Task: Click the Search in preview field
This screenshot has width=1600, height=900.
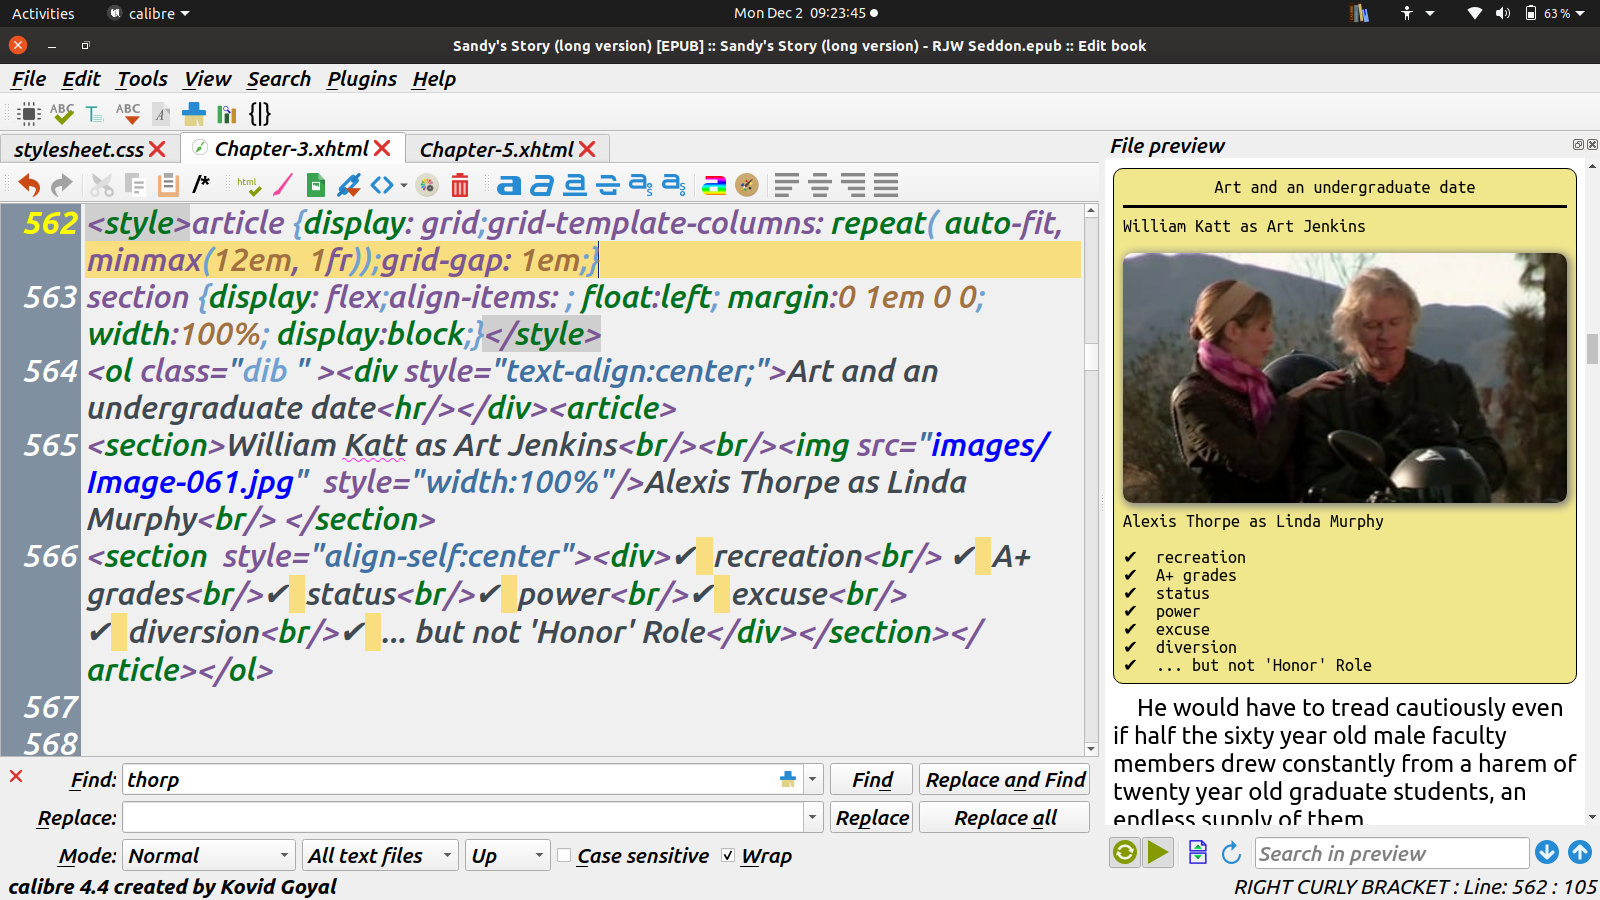Action: (1390, 854)
